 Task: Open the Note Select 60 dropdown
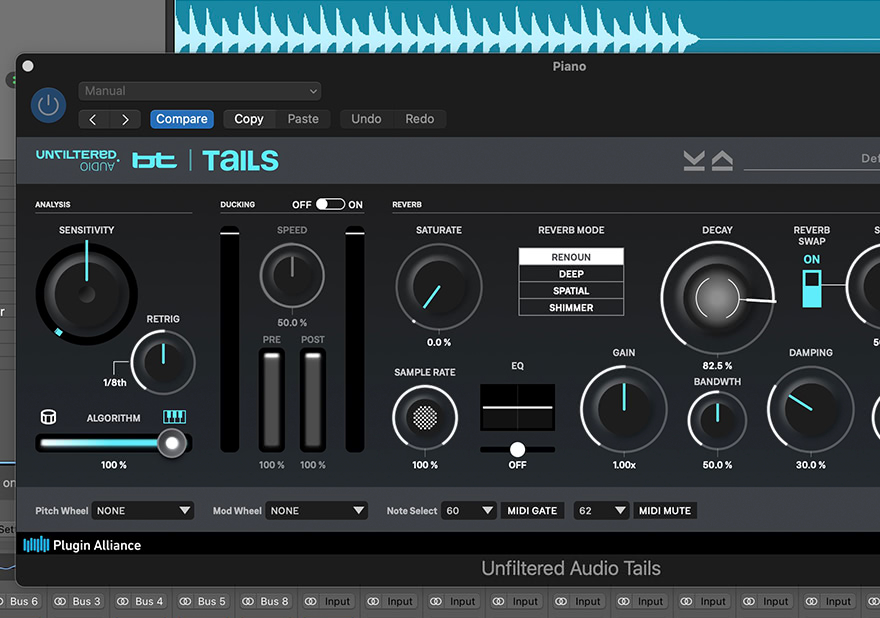[x=469, y=511]
